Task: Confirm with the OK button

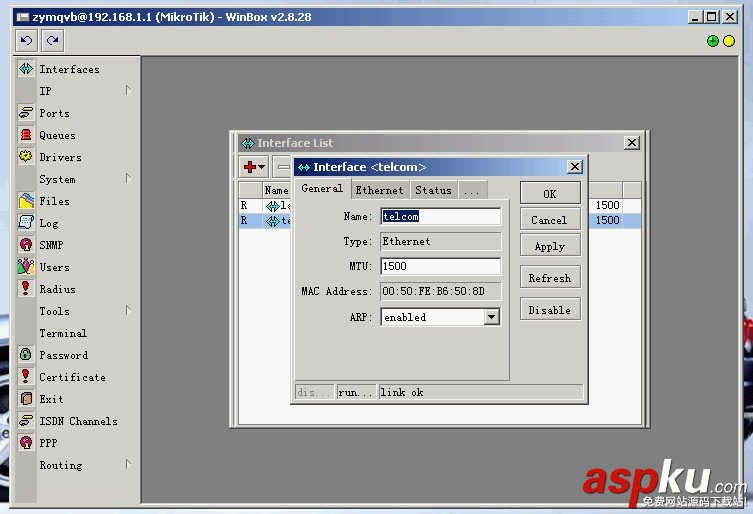Action: pyautogui.click(x=550, y=194)
